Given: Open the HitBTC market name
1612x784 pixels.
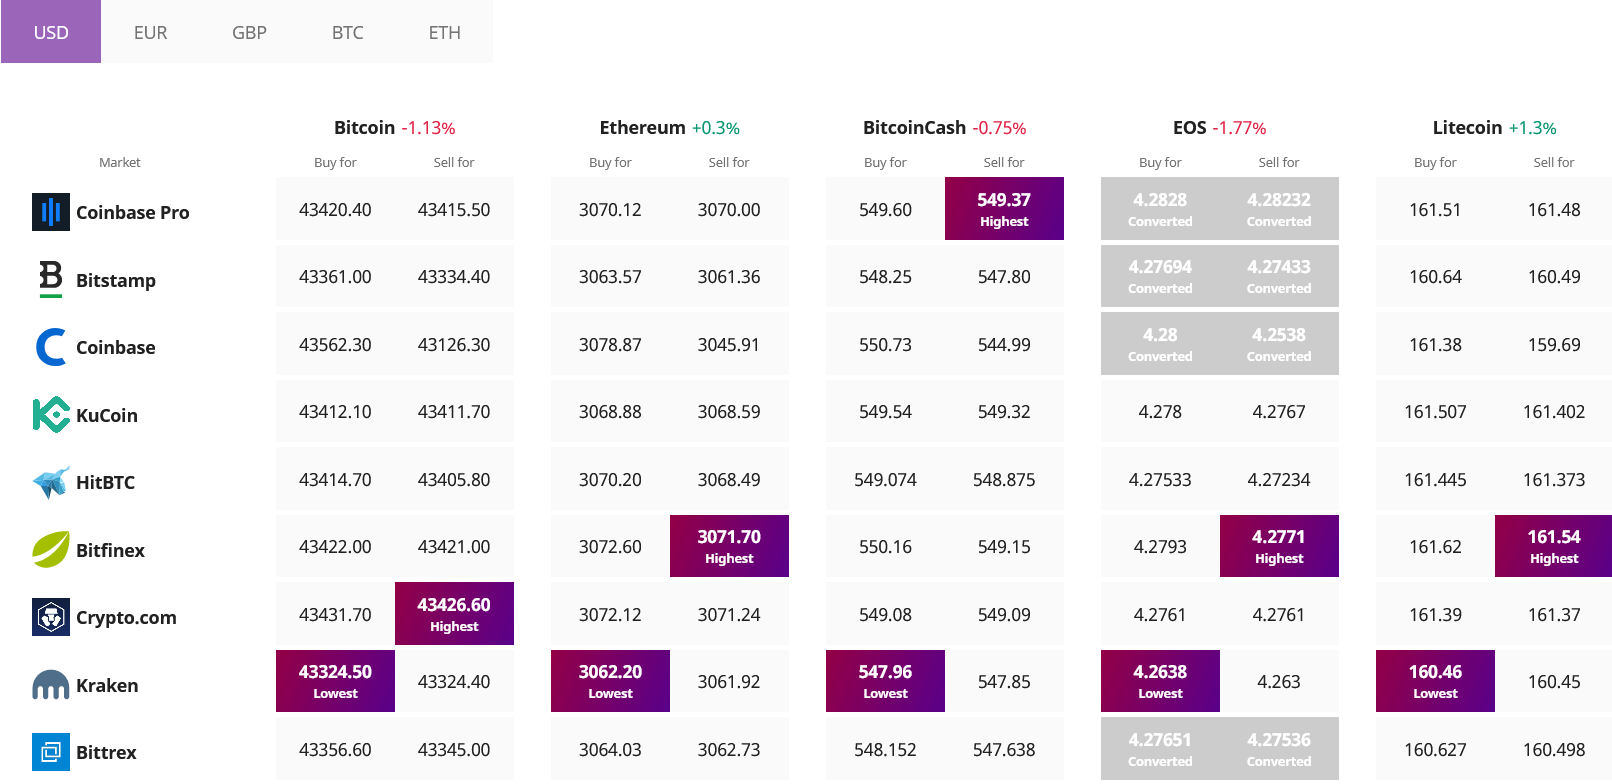Looking at the screenshot, I should point(105,482).
